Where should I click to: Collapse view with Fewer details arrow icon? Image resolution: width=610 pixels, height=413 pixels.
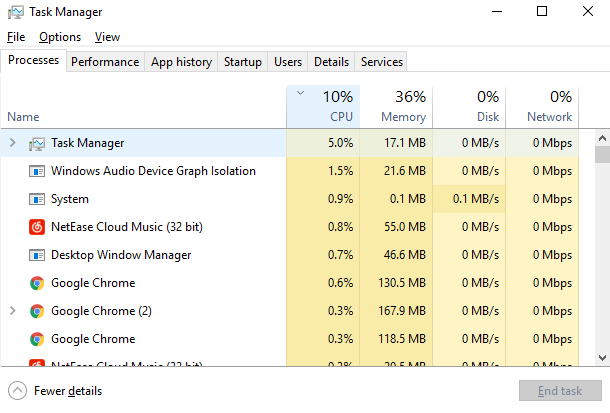(x=17, y=391)
